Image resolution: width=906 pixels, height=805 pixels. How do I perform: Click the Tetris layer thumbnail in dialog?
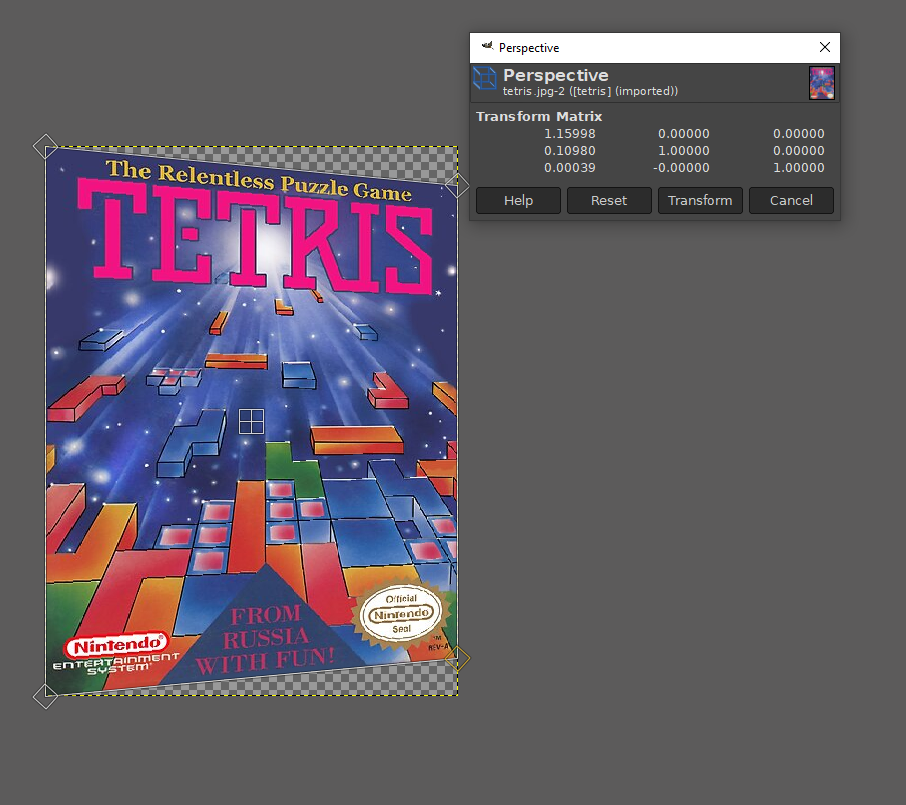pos(821,83)
